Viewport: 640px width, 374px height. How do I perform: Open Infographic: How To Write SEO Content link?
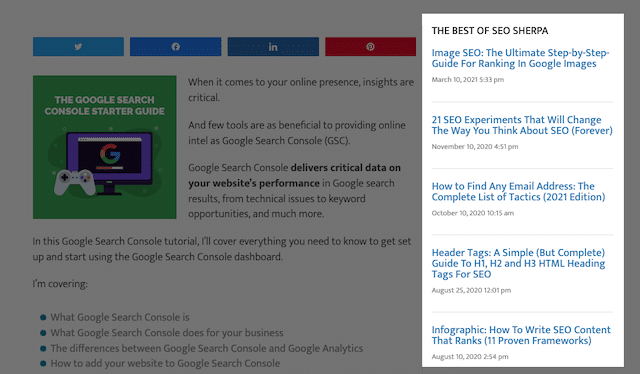[521, 335]
